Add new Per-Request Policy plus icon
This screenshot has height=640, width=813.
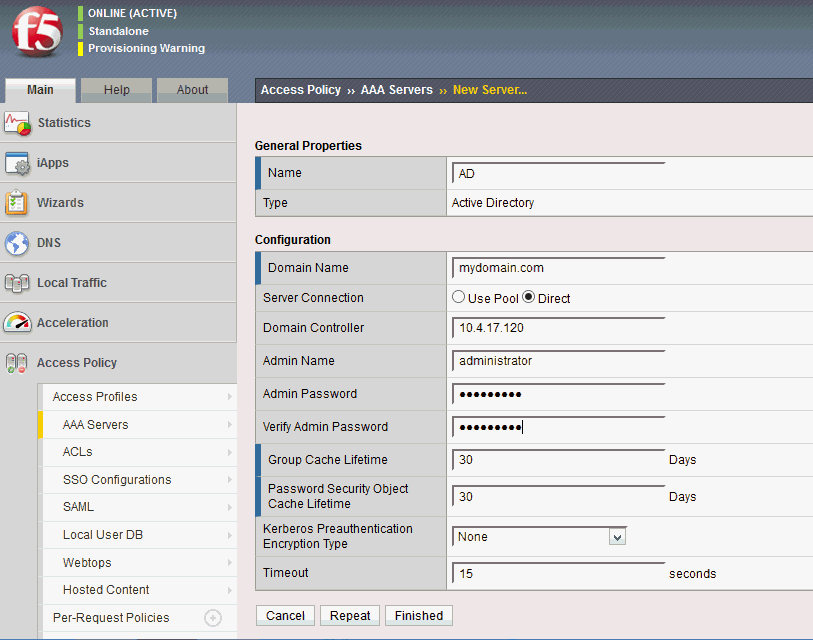click(212, 618)
